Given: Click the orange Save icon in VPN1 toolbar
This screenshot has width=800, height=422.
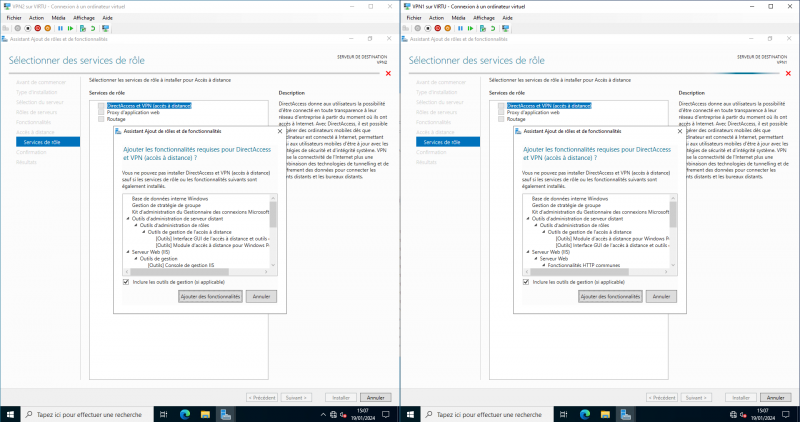Looking at the screenshot, I should (447, 29).
